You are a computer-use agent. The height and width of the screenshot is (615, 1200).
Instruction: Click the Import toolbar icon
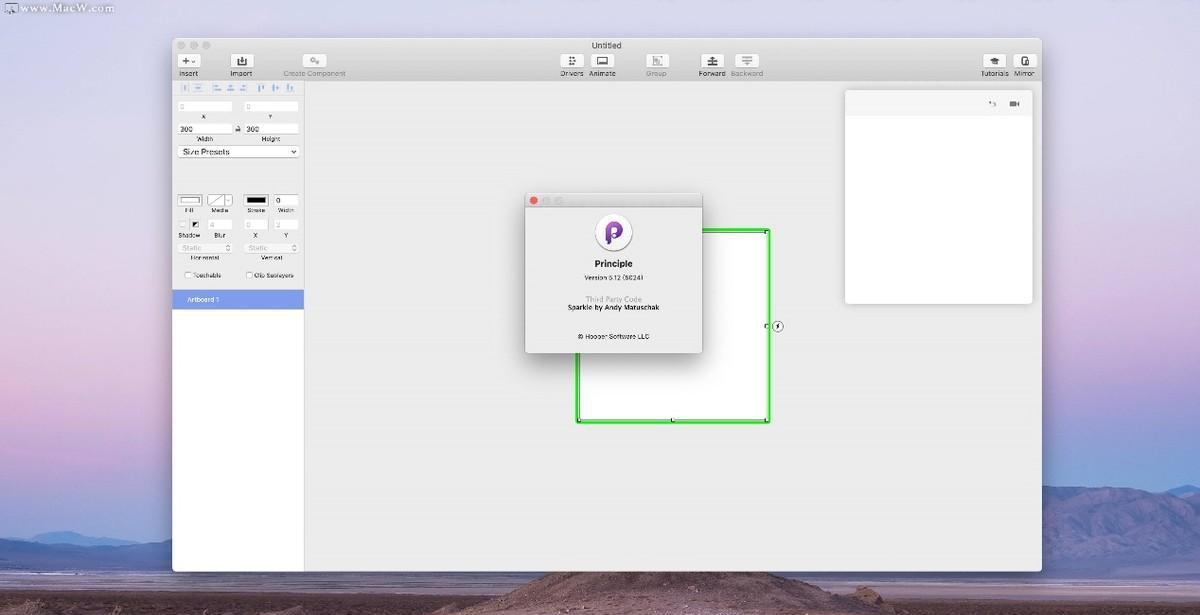point(241,61)
